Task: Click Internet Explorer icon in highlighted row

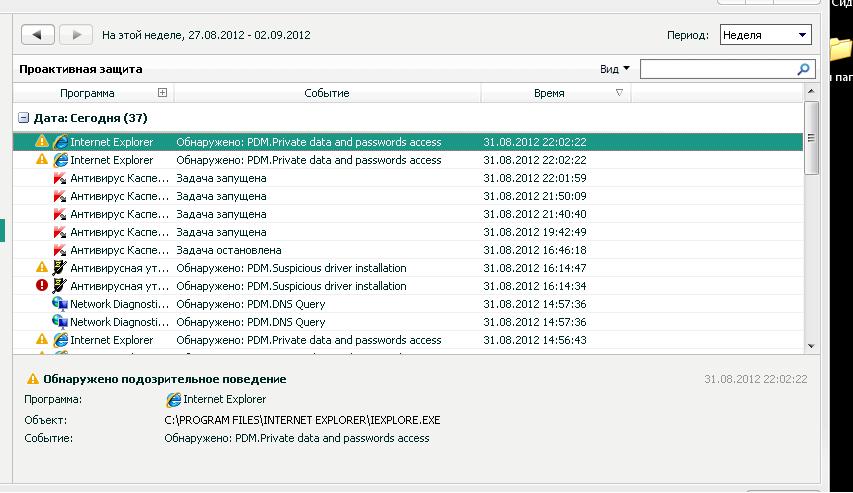Action: point(60,142)
